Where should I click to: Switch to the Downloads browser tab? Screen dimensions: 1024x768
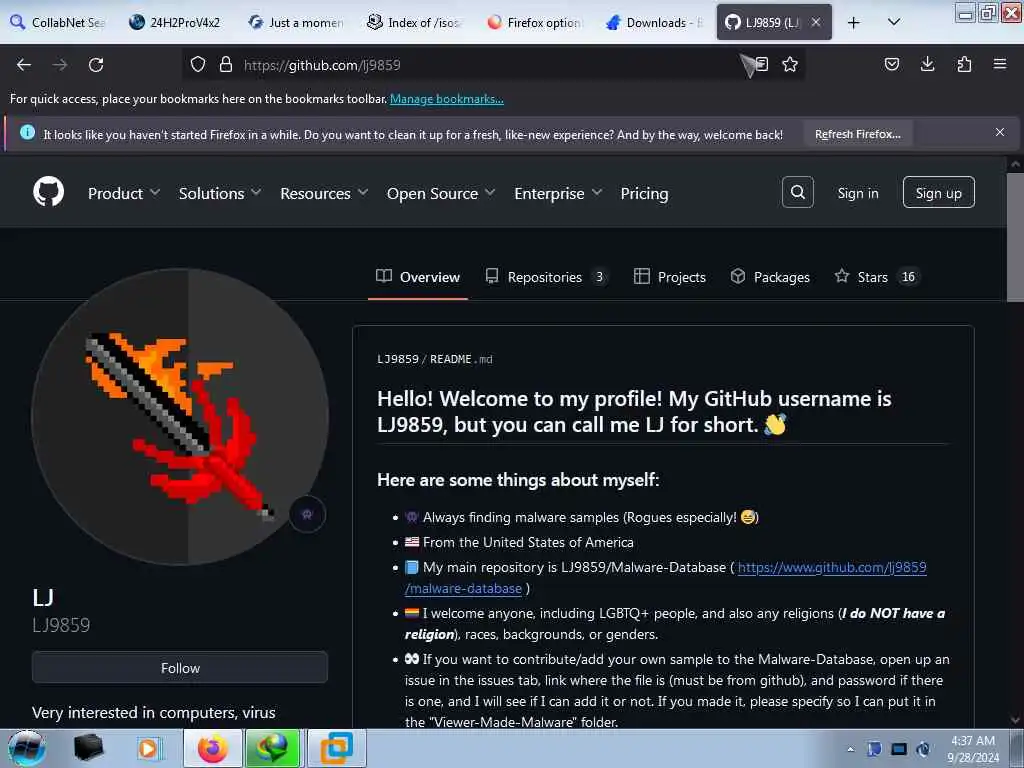pyautogui.click(x=654, y=22)
